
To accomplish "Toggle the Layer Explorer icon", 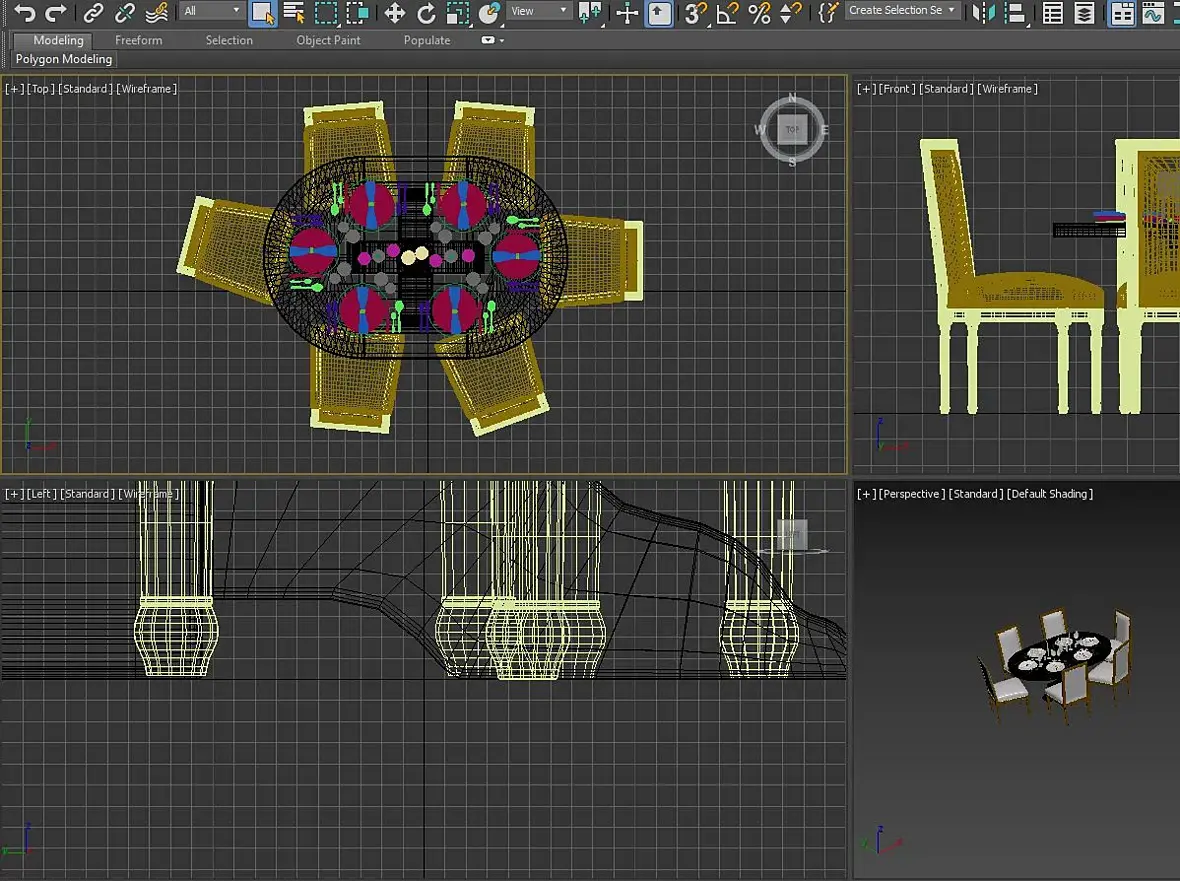I will pos(1084,12).
